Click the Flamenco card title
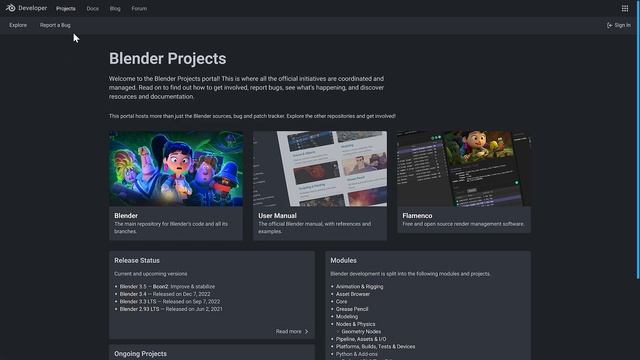The image size is (640, 360). tap(417, 216)
